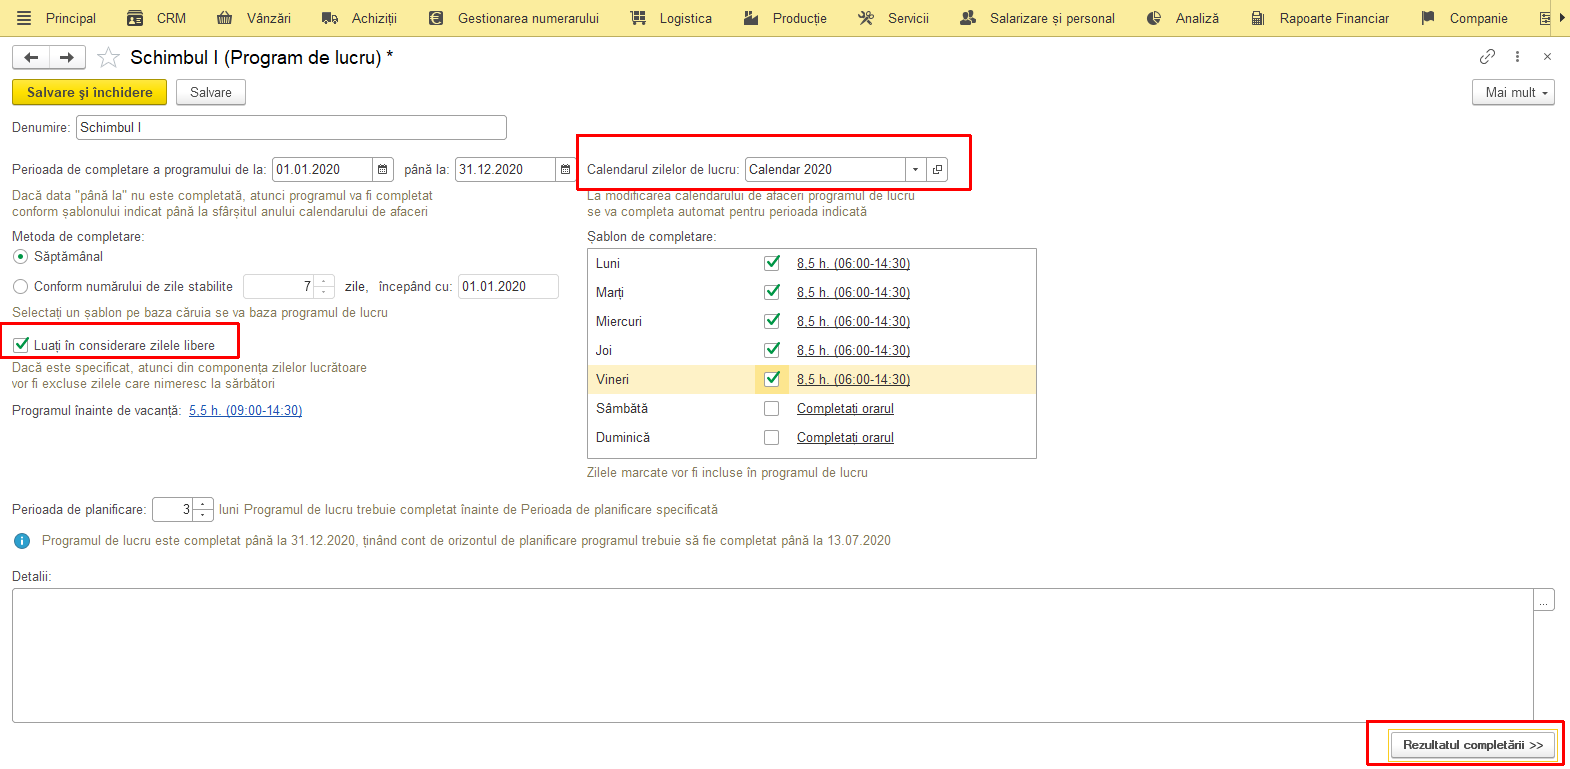Open the Companie section

click(x=1464, y=18)
